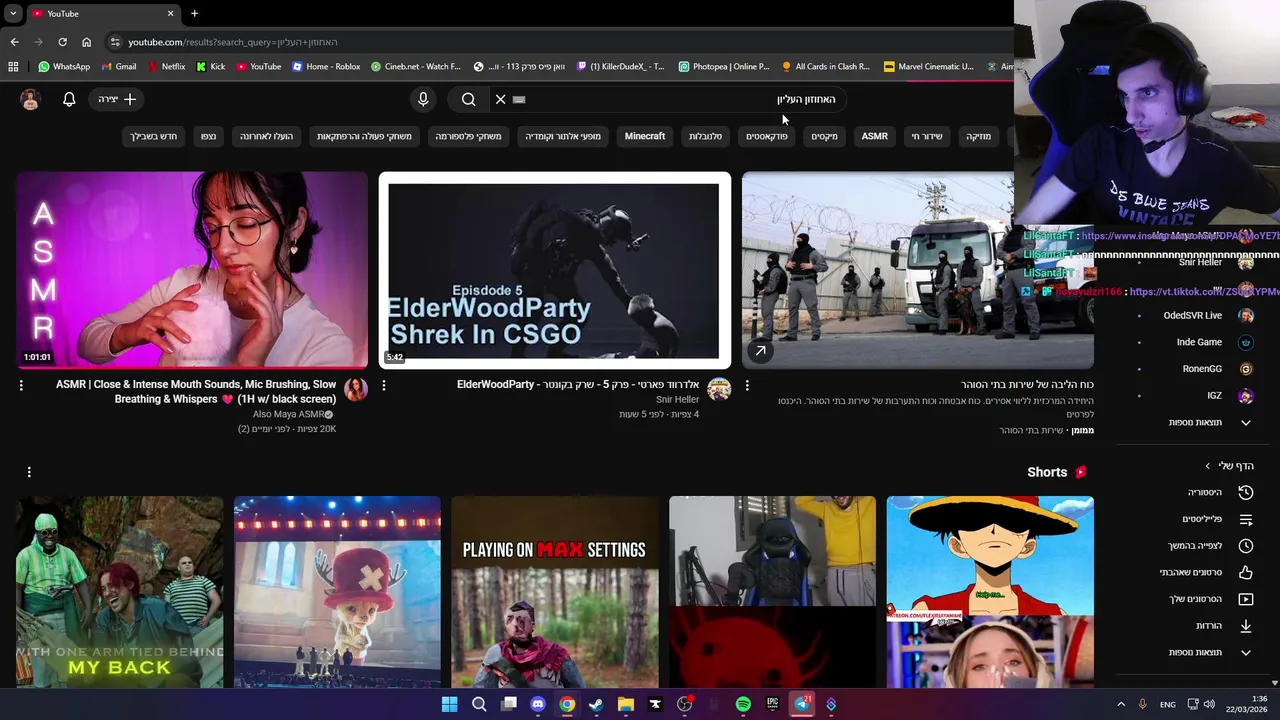This screenshot has height=720, width=1280.
Task: Open the three-dot menu for the sponsored ad
Action: pyautogui.click(x=747, y=385)
